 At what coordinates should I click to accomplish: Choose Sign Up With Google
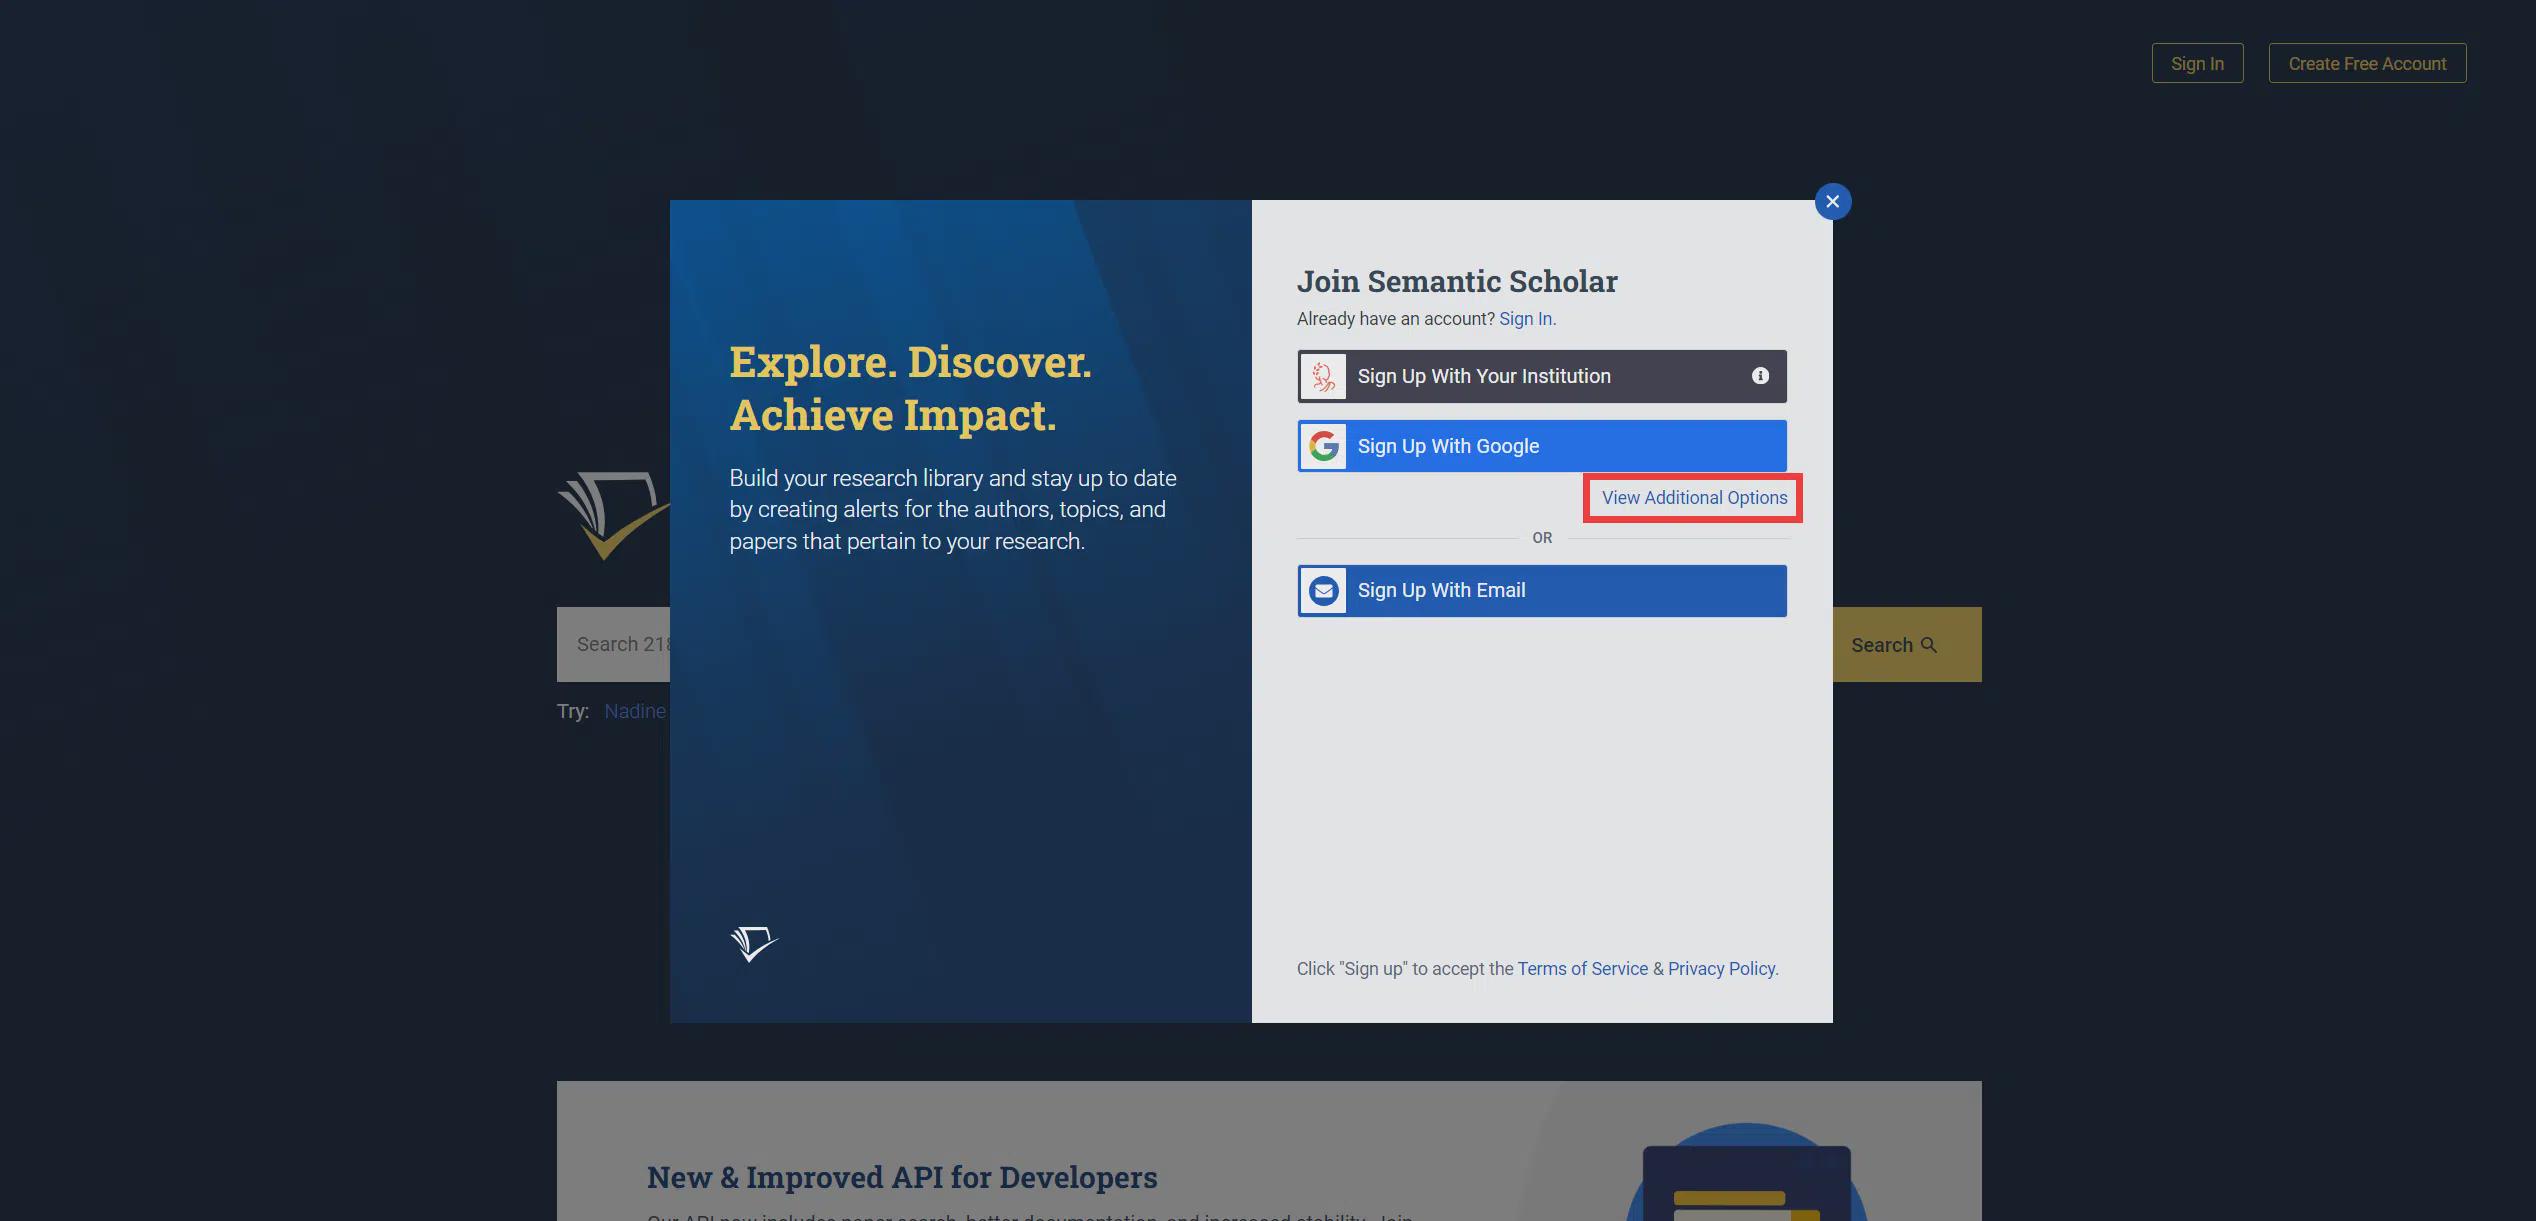tap(1542, 446)
